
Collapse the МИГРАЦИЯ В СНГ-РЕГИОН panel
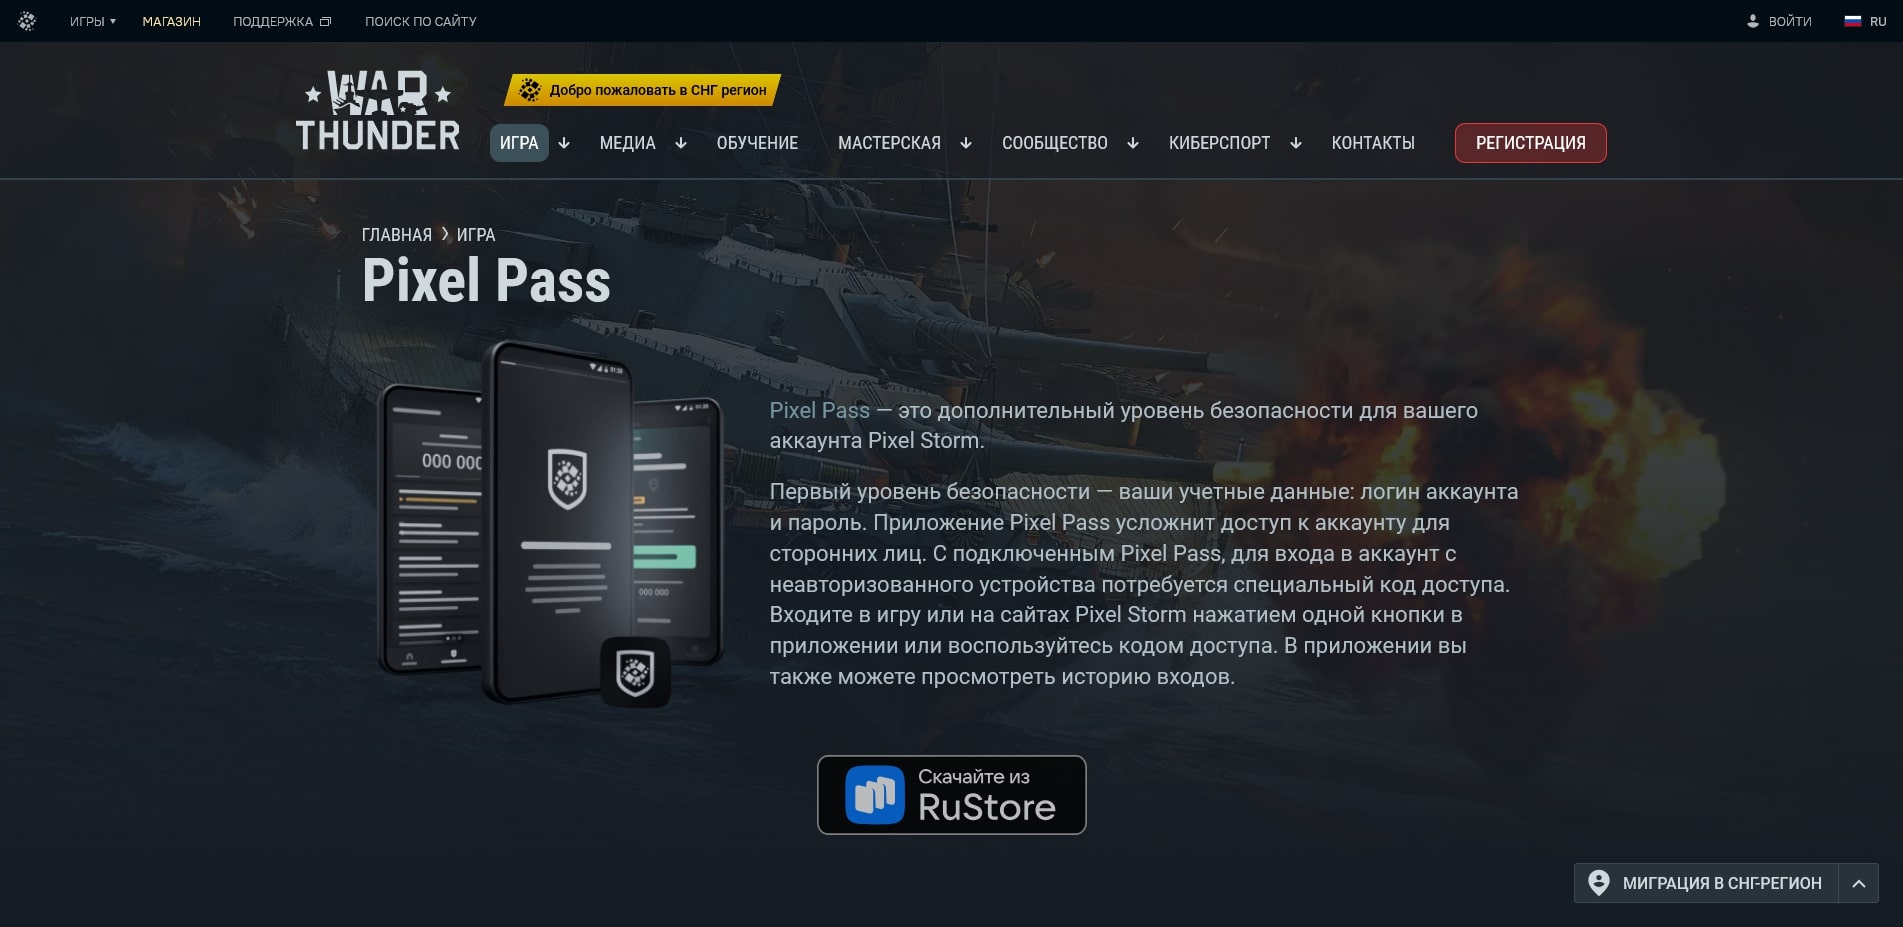pos(1860,883)
